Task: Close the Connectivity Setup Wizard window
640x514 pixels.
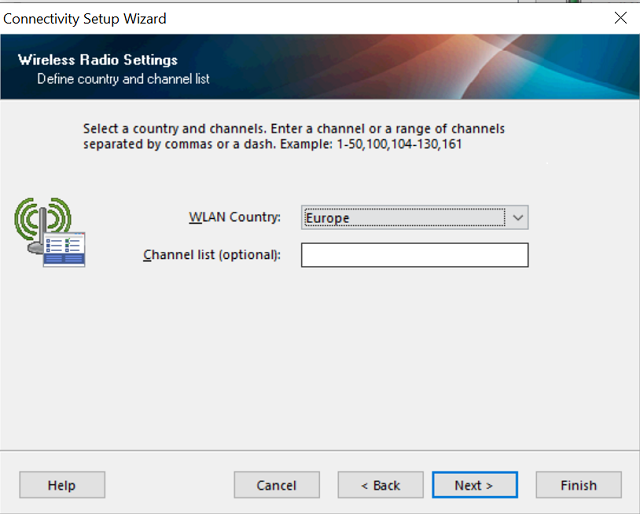Action: [619, 18]
